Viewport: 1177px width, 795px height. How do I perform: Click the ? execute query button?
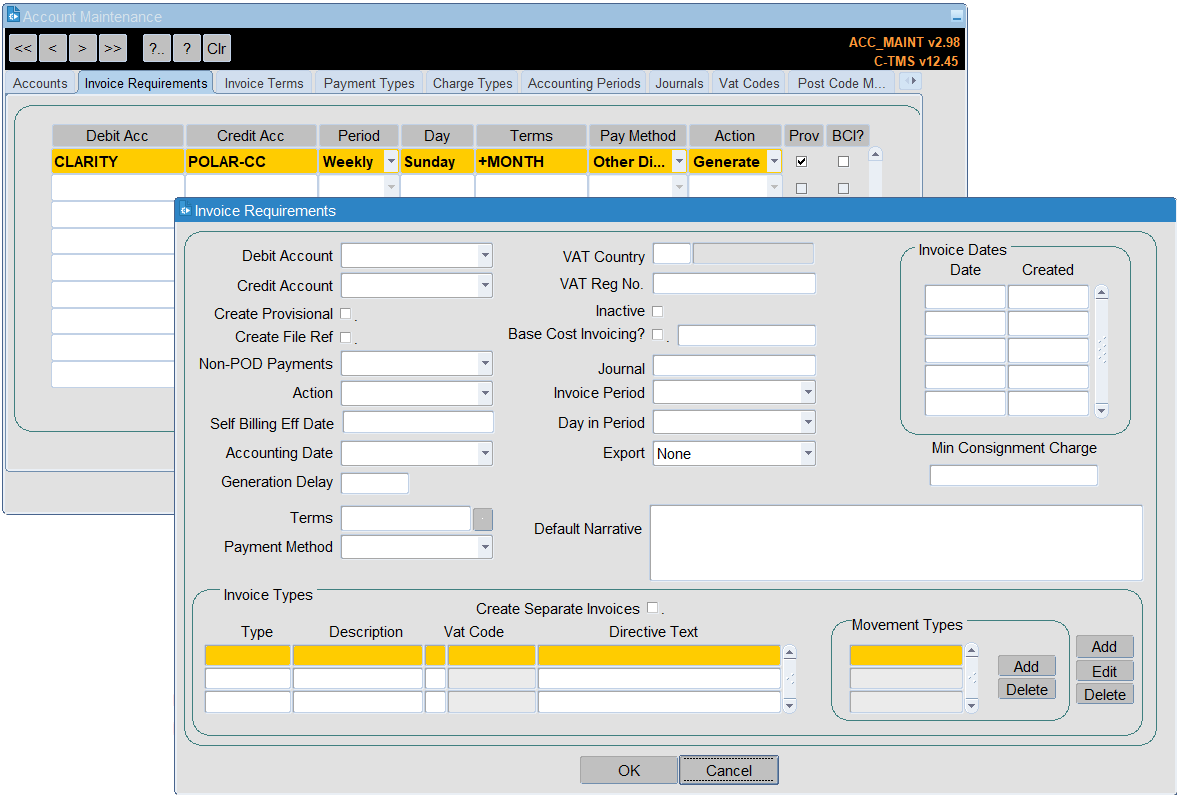coord(186,48)
